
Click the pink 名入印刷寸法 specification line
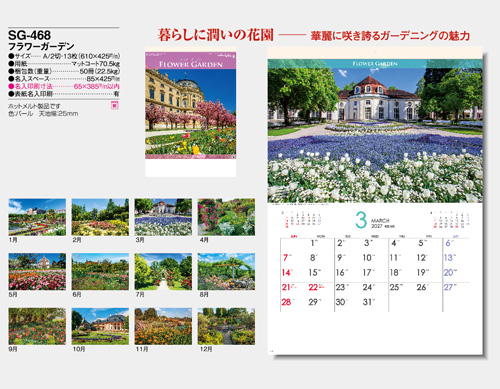64,86
